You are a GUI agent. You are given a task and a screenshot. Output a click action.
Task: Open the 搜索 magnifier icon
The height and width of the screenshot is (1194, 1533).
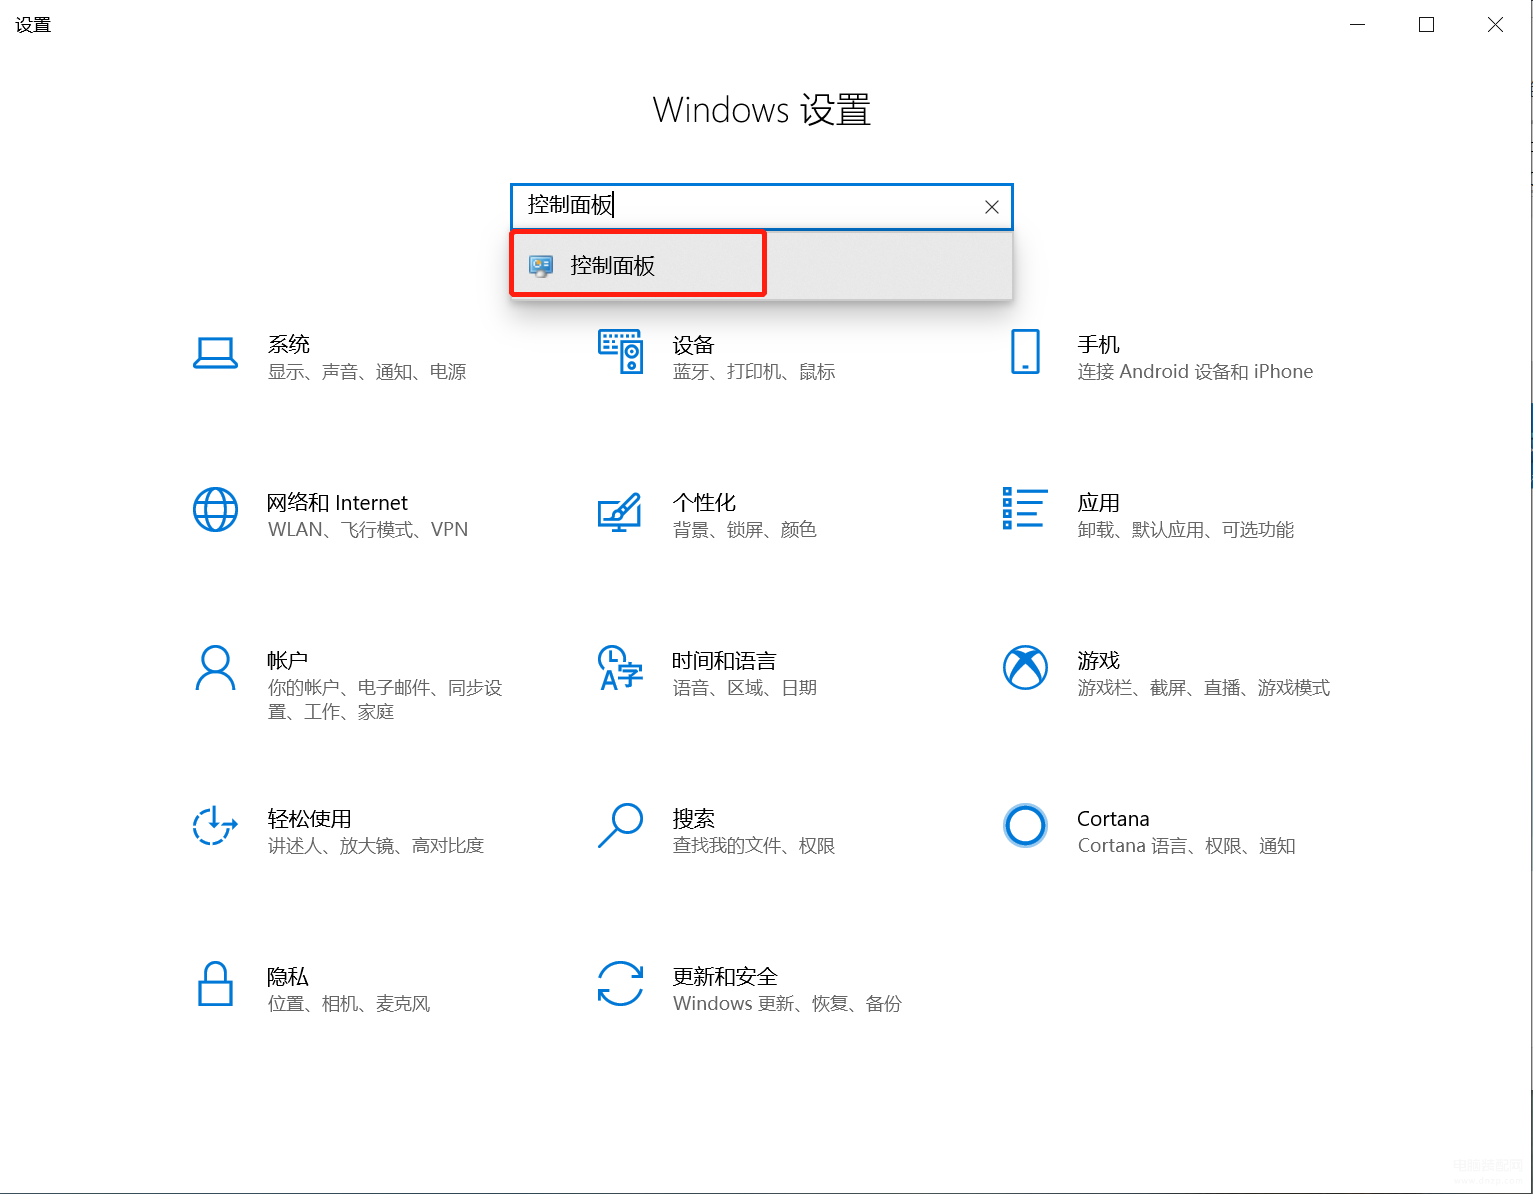pyautogui.click(x=620, y=826)
